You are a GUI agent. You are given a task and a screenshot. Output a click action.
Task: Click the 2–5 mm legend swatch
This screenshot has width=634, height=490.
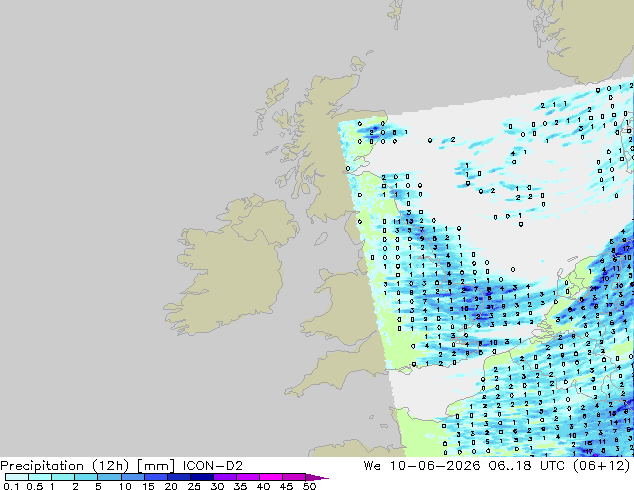coord(86,477)
